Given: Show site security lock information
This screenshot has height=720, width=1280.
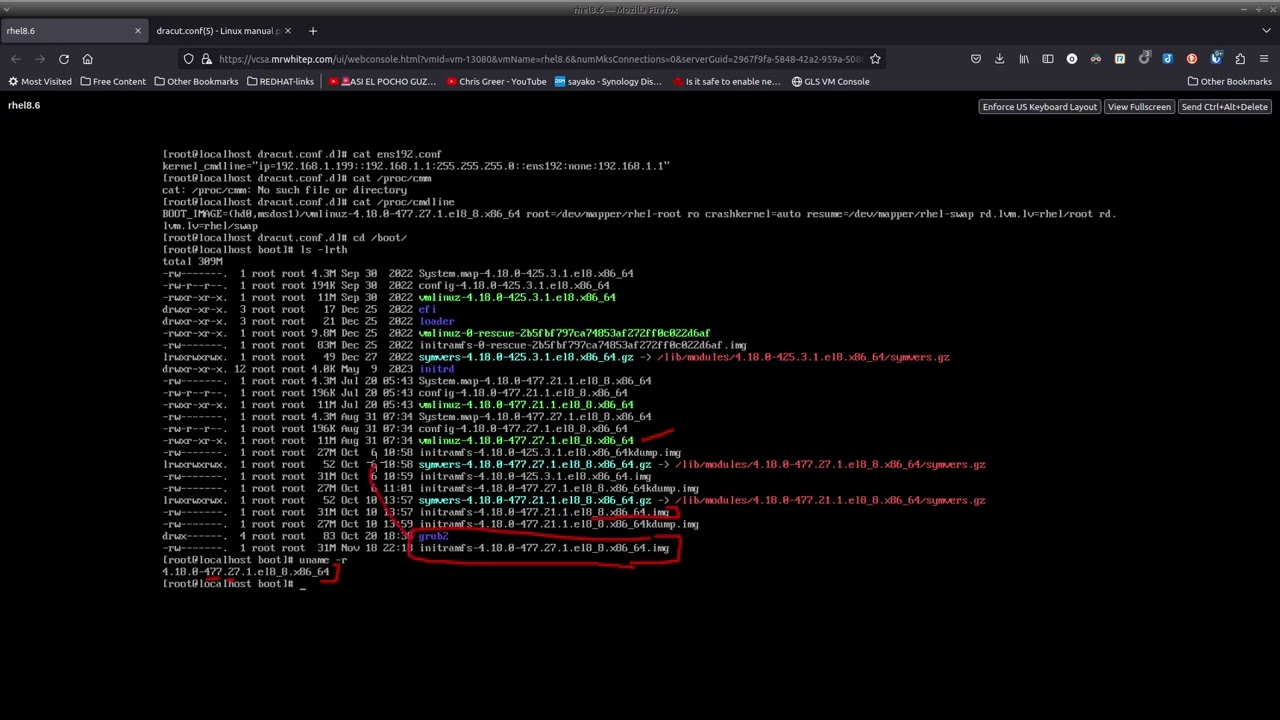Looking at the screenshot, I should (206, 59).
